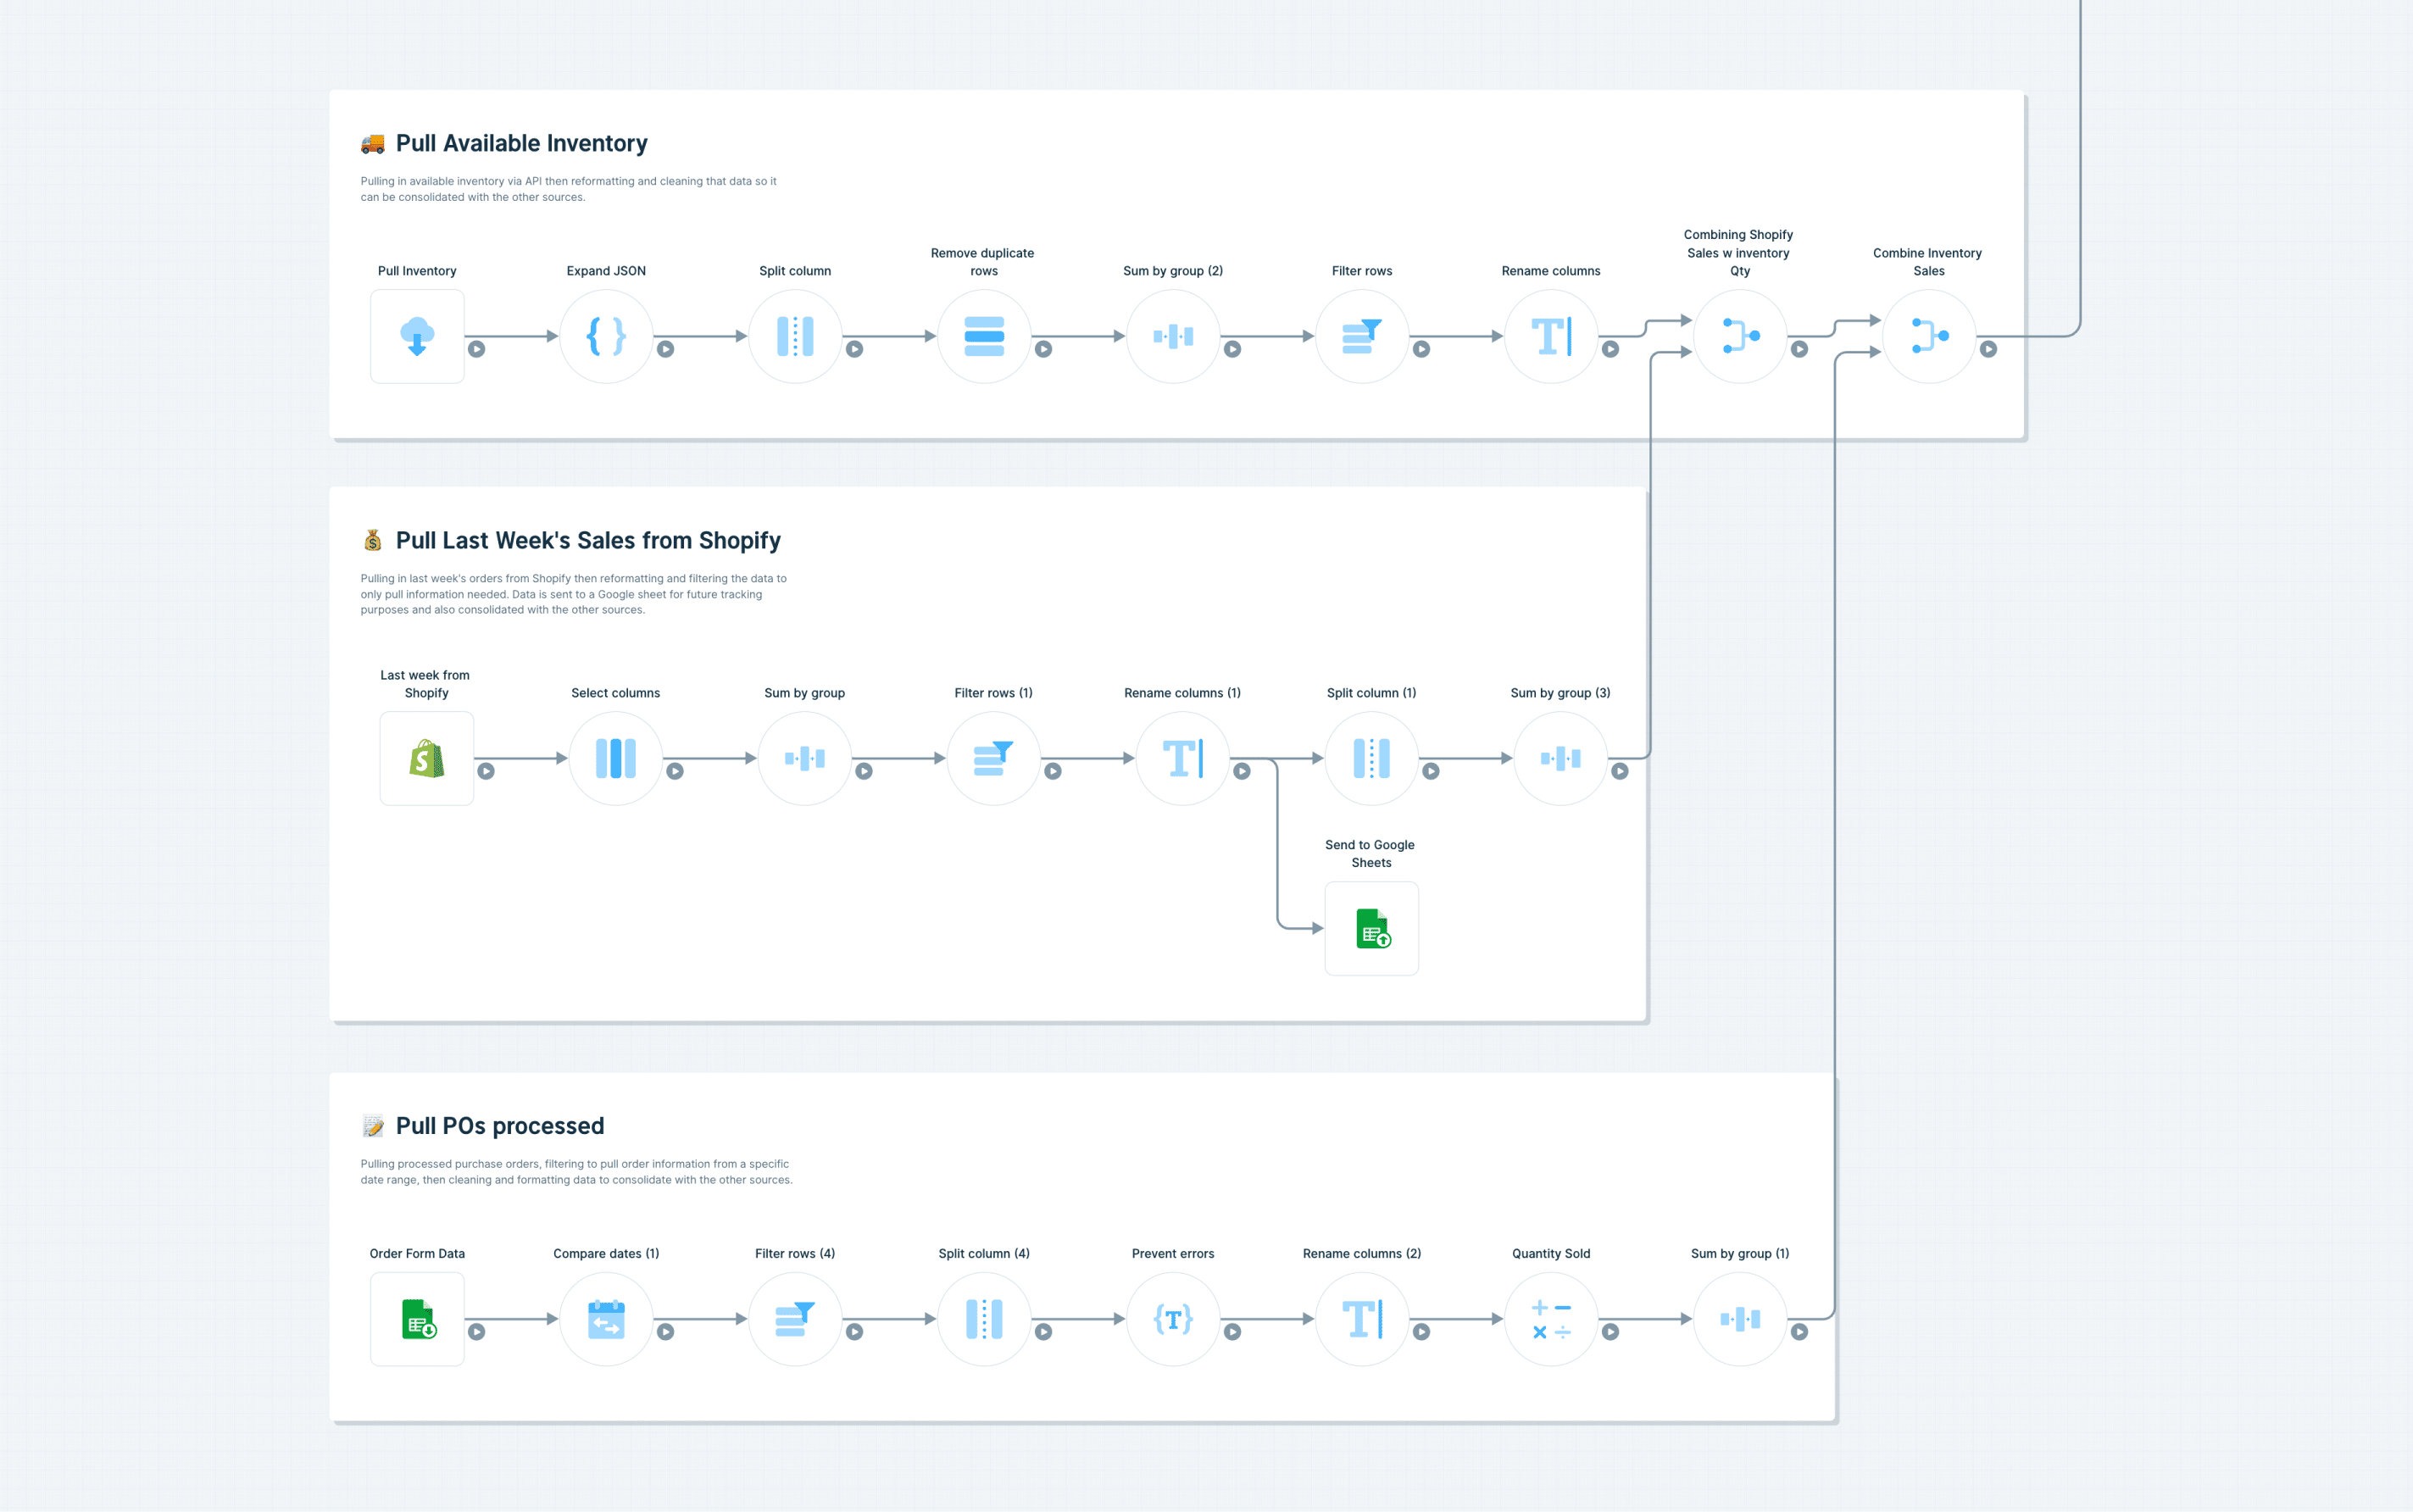Click the Sum by group node in Shopify section
Viewport: 2413px width, 1512px height.
click(805, 758)
